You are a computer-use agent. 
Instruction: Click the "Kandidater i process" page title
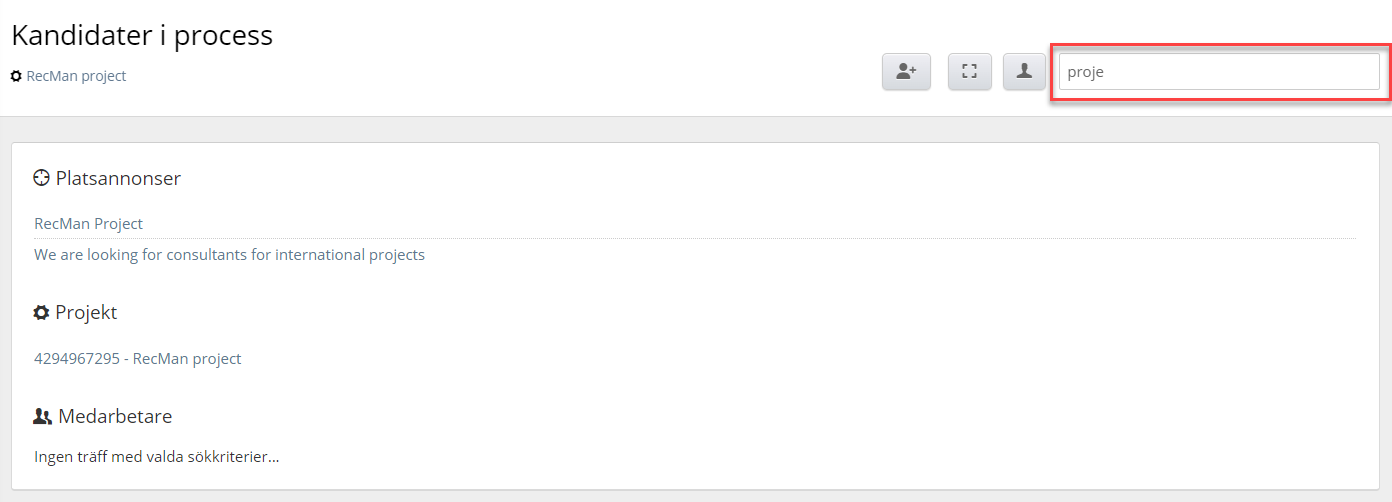(x=142, y=35)
